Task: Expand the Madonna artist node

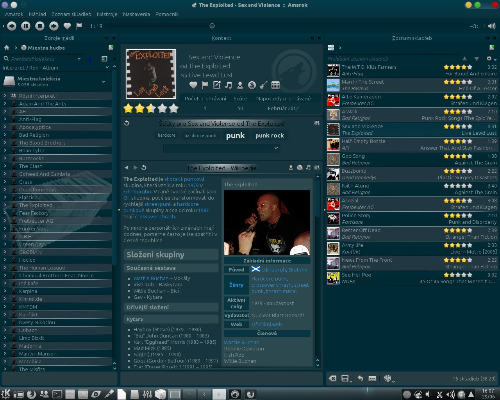Action: click(5, 346)
